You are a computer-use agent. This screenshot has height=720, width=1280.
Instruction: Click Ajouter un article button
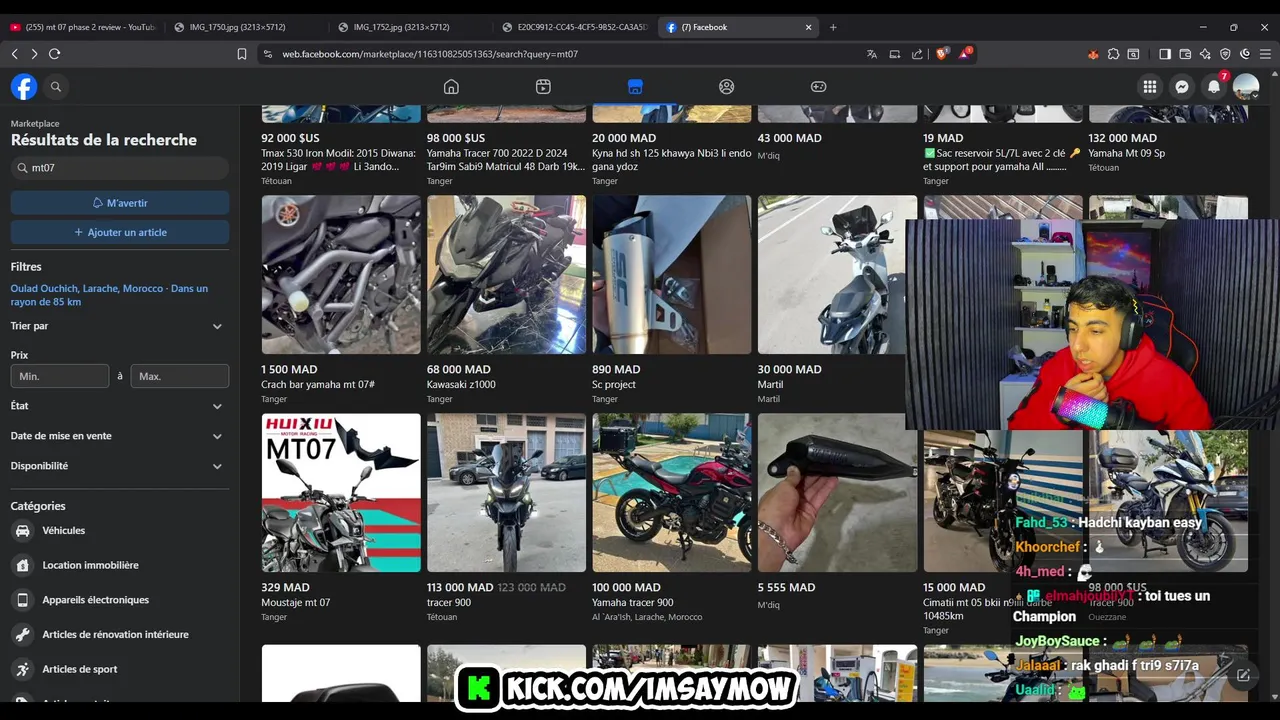click(x=120, y=232)
